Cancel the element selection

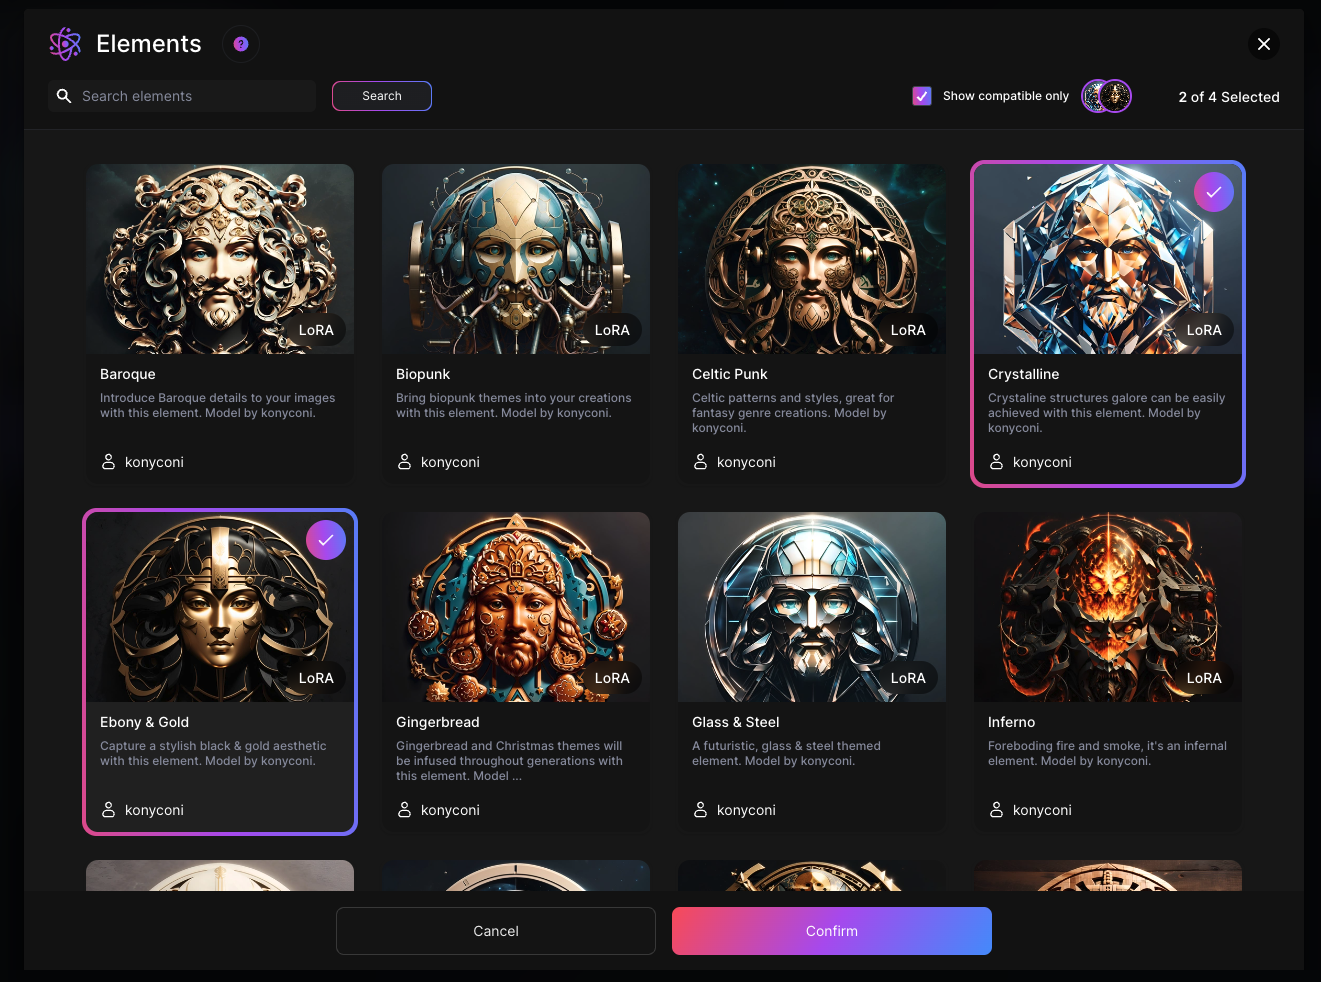click(495, 931)
